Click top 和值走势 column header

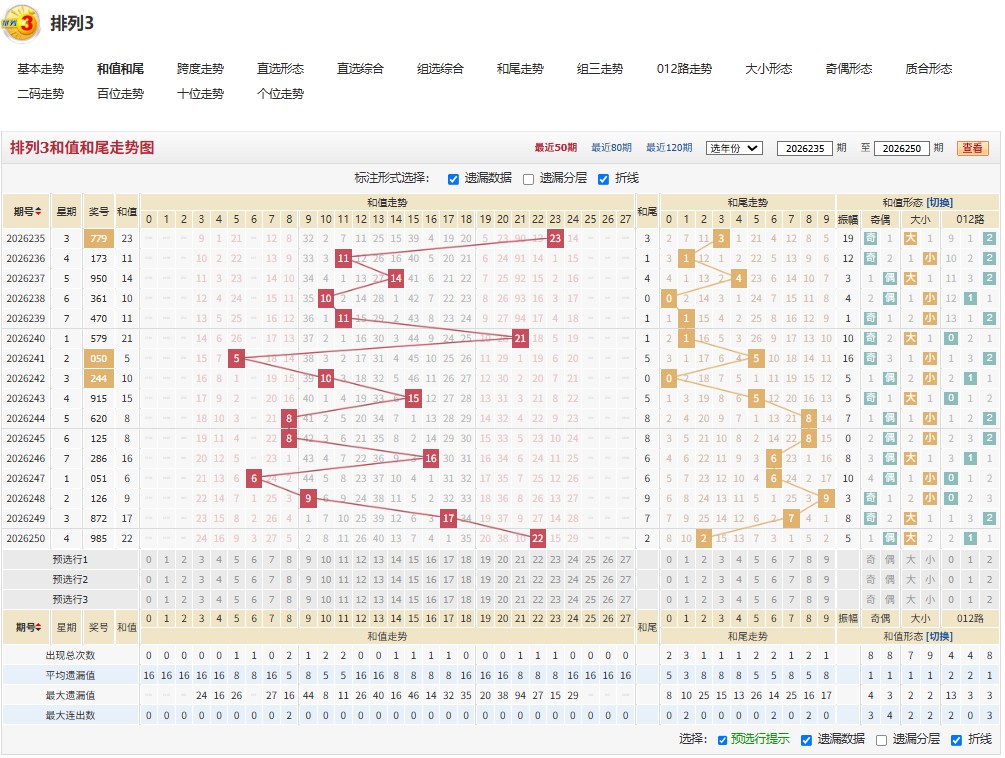(387, 202)
